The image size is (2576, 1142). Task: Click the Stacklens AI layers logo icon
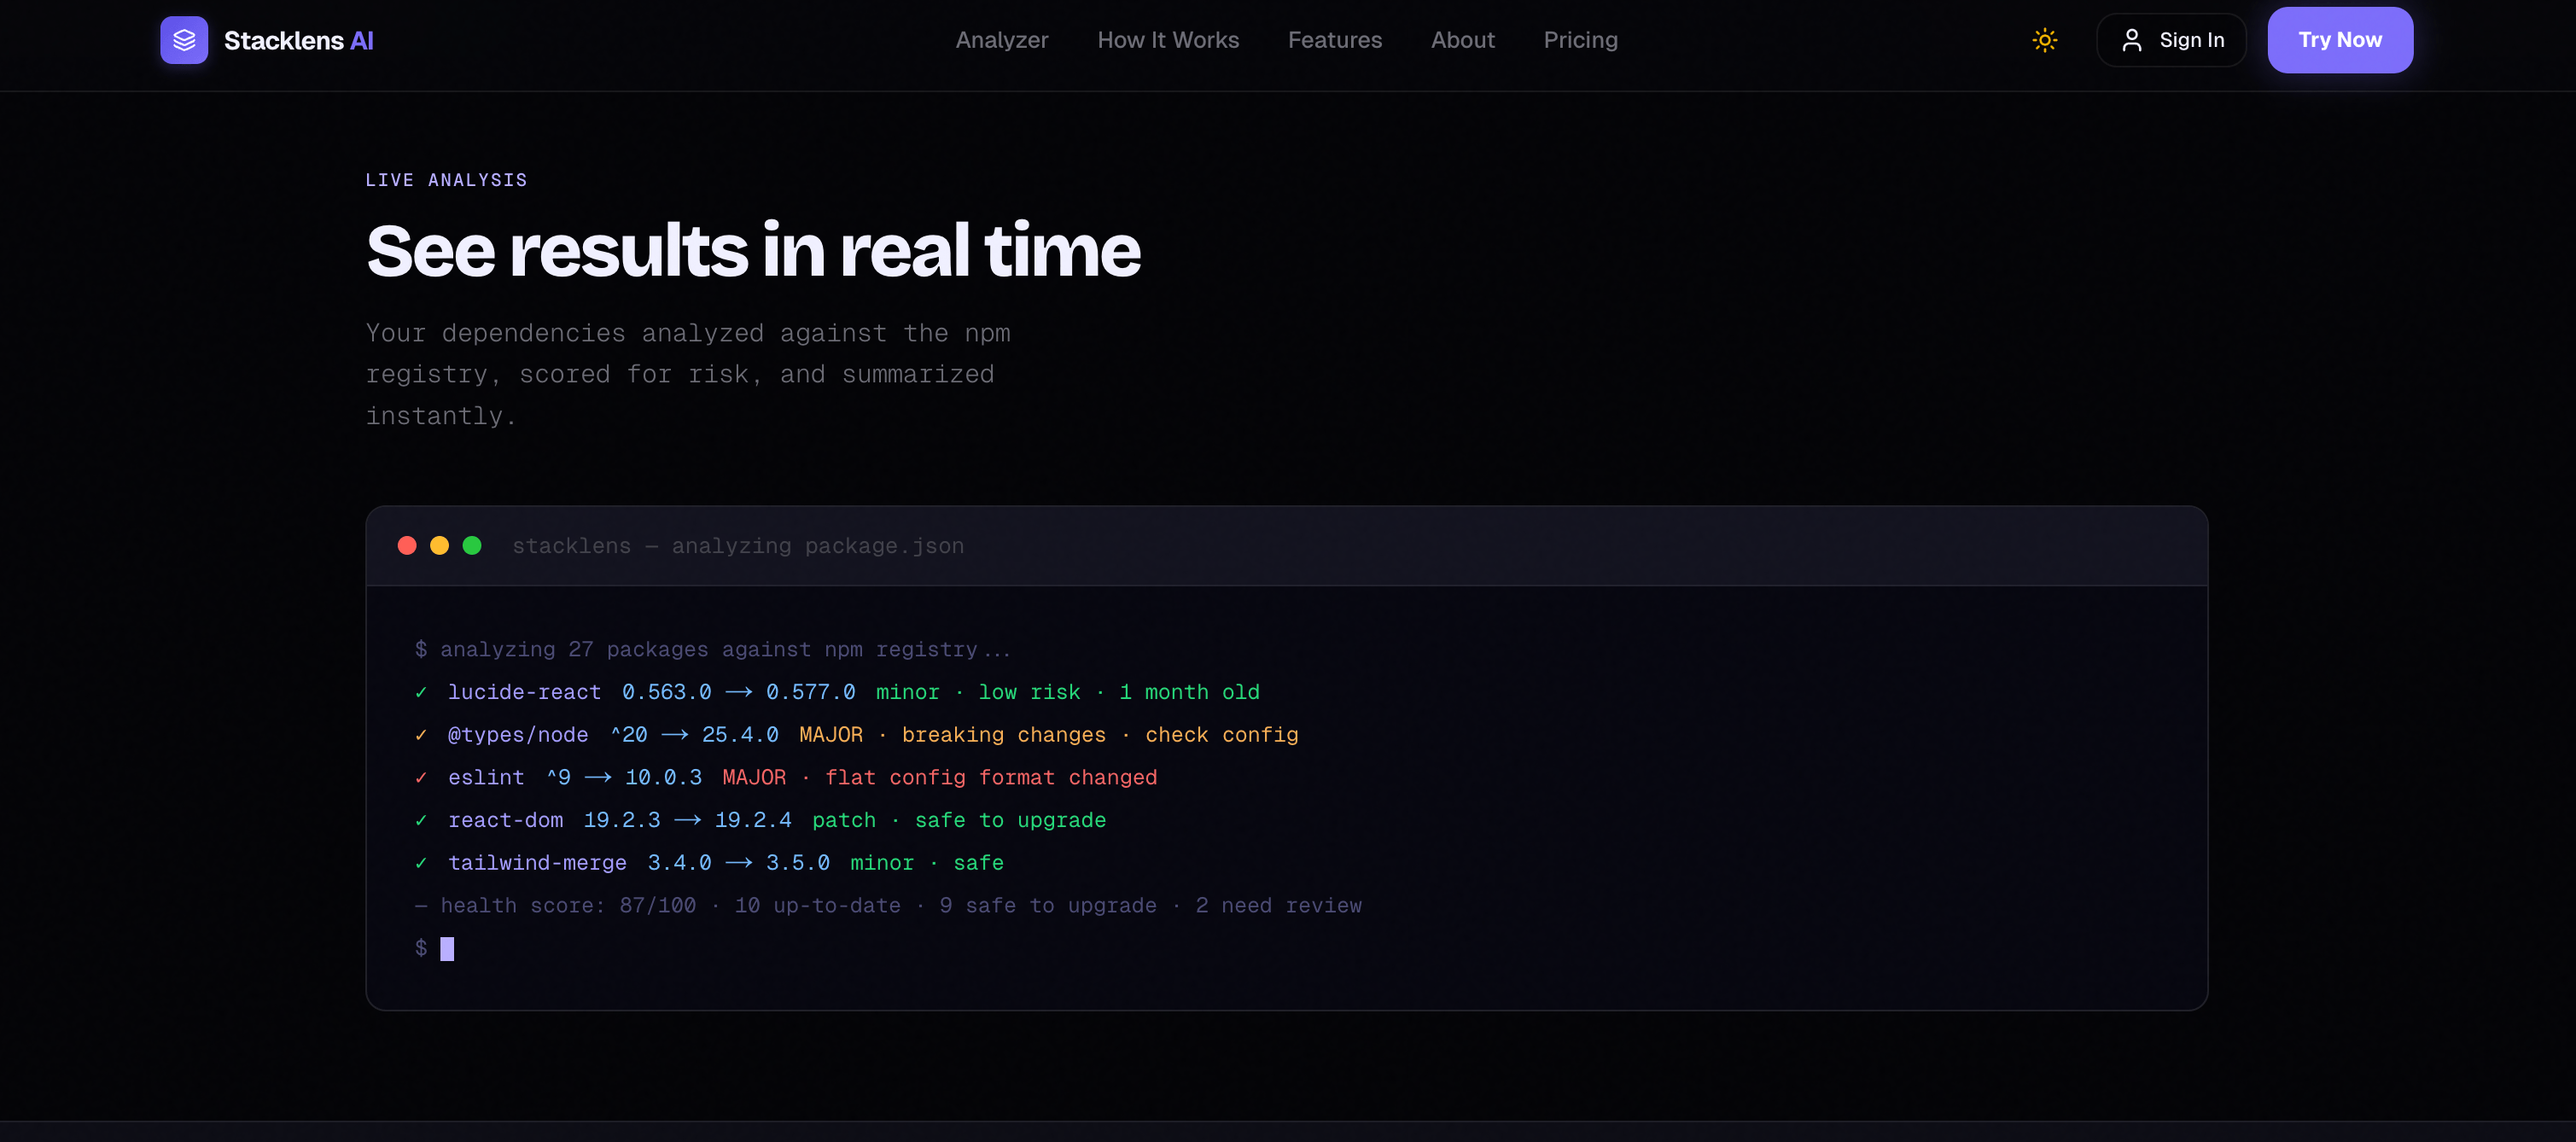tap(184, 40)
